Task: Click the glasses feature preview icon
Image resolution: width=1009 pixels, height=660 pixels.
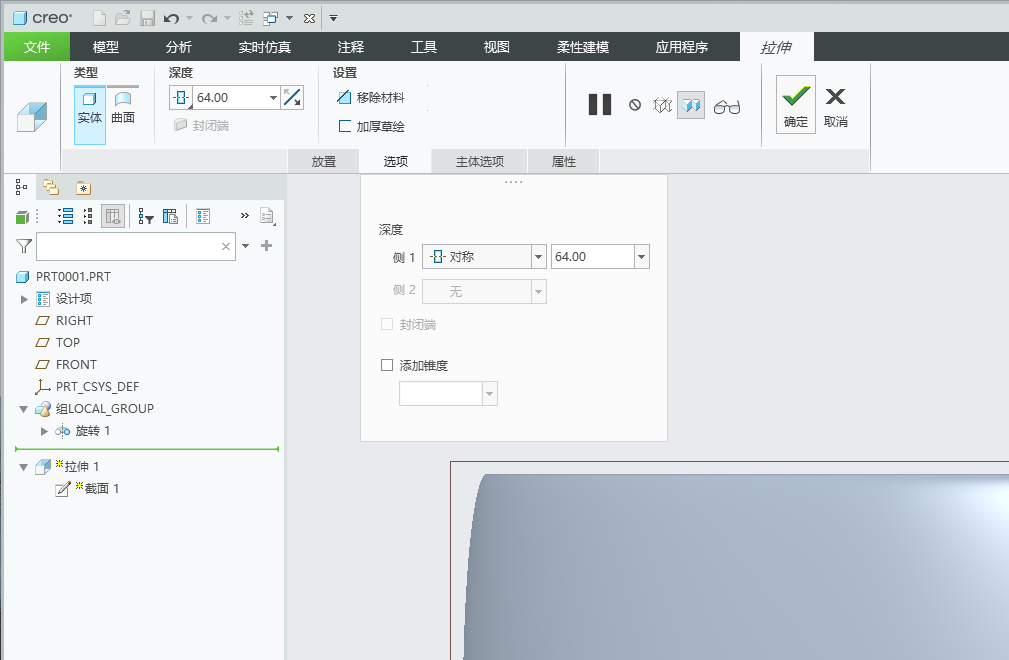Action: [x=727, y=104]
